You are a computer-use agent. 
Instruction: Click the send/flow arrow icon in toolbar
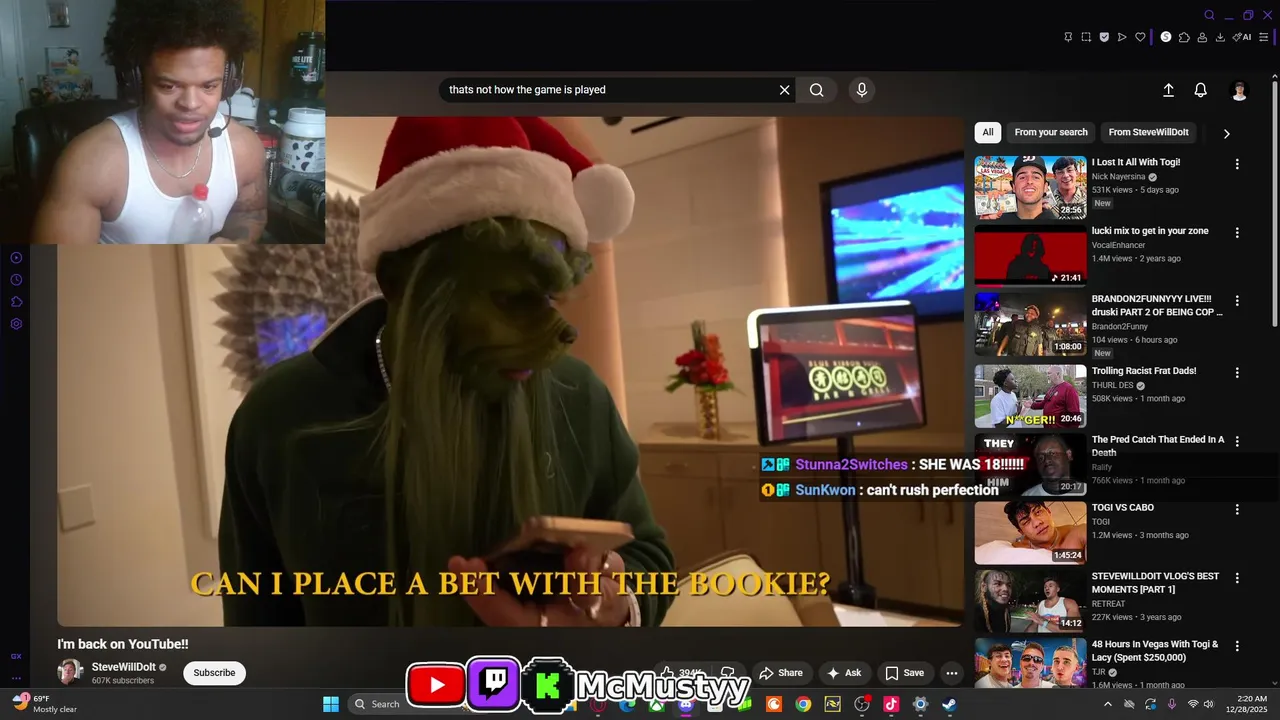pos(1122,37)
